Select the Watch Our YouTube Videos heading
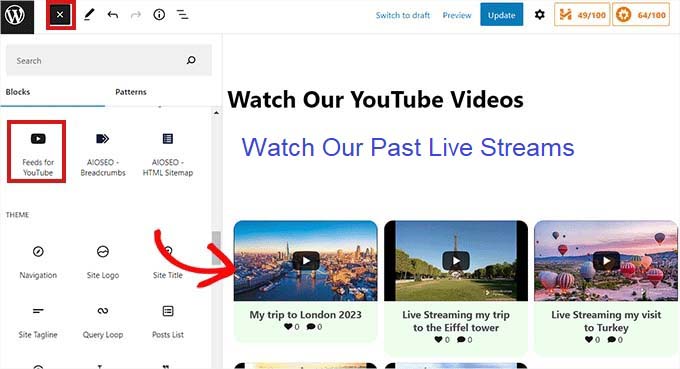The width and height of the screenshot is (680, 369). coord(376,100)
